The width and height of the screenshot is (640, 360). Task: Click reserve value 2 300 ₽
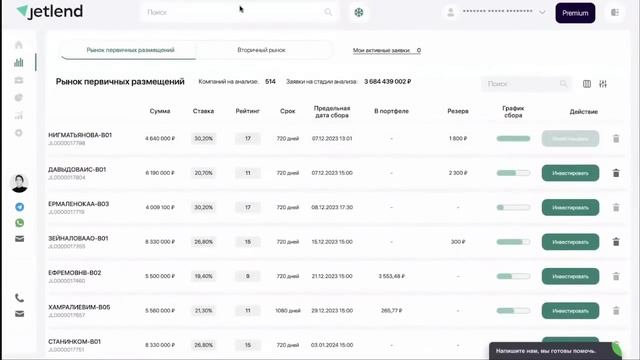point(458,173)
